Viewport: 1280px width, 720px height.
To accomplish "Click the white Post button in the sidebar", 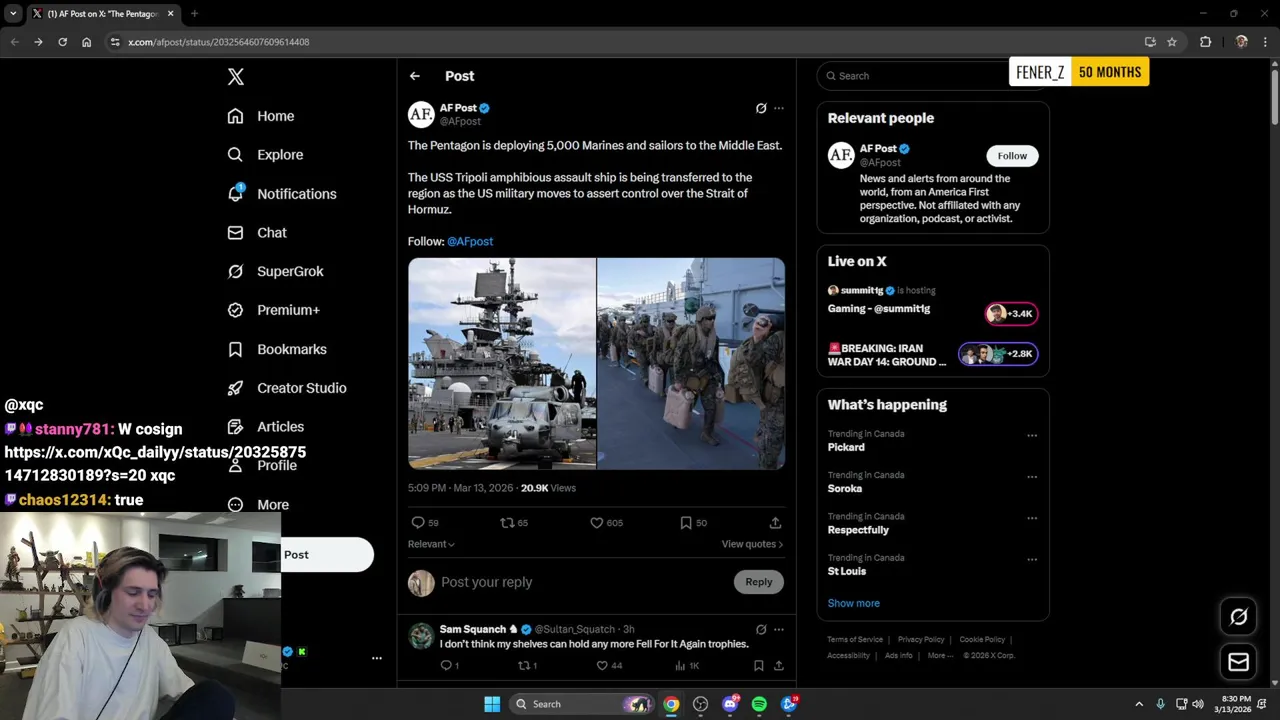I will click(327, 555).
